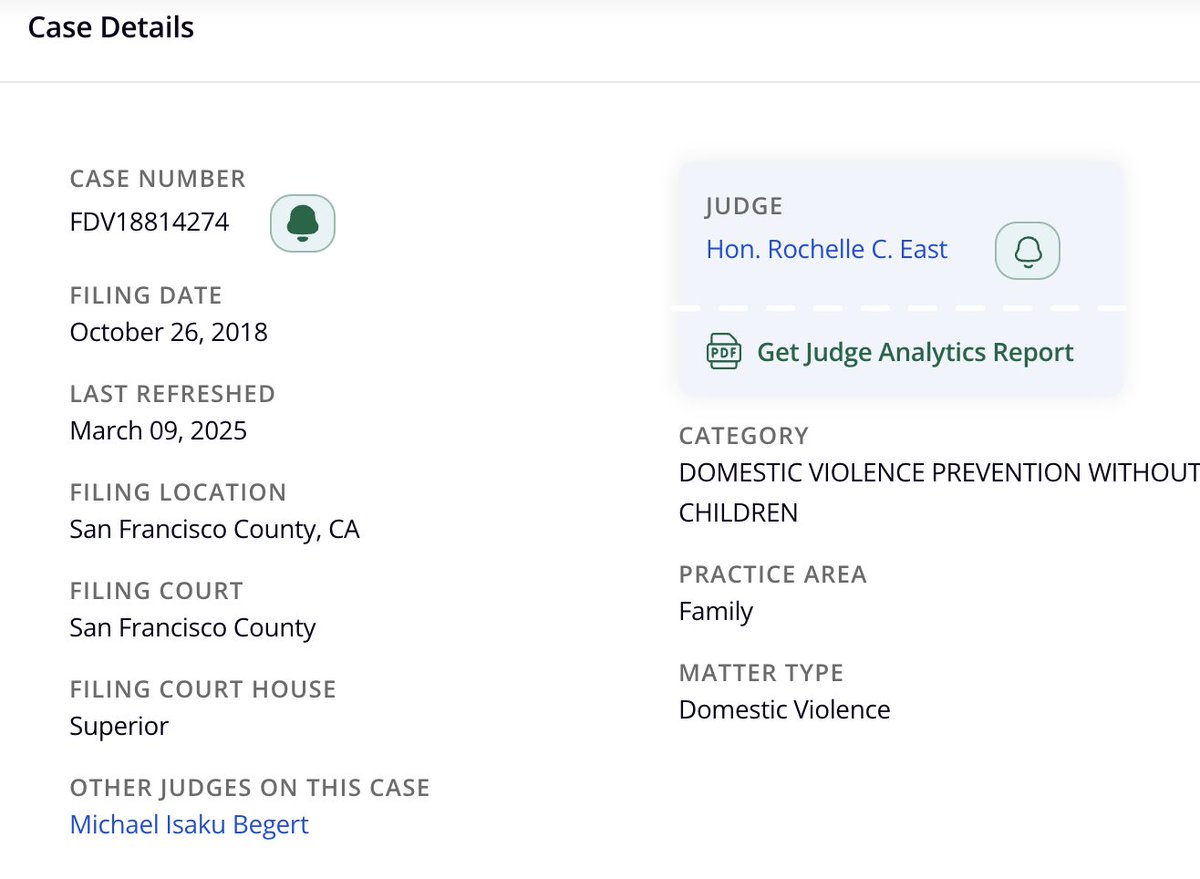Image resolution: width=1200 pixels, height=879 pixels.
Task: Click the Case Details page title
Action: pos(110,27)
